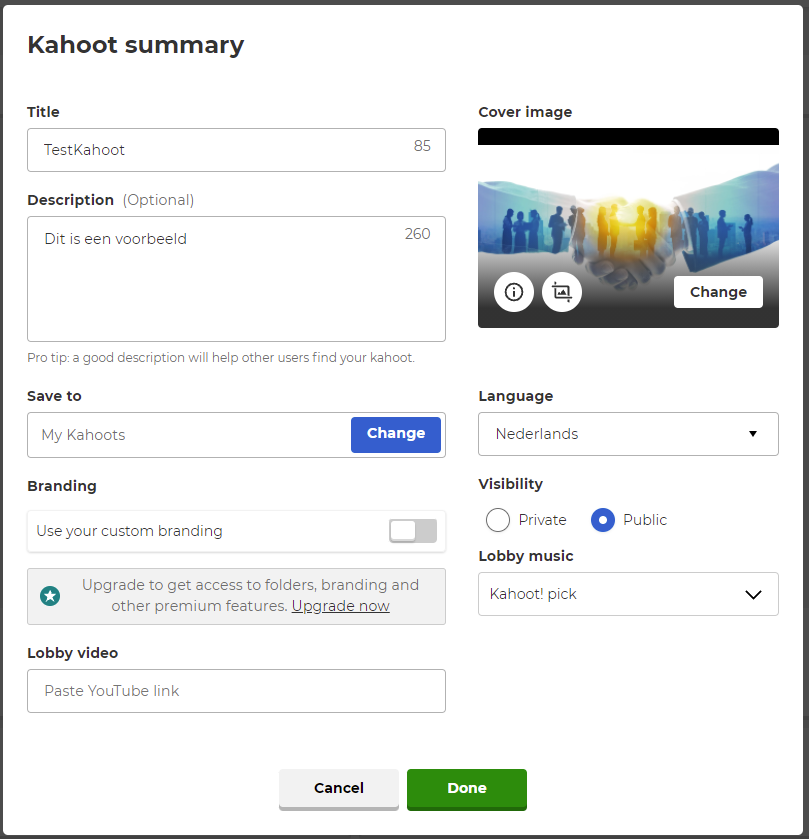Click the cover image info icon
Screen dimensions: 809x839
514,292
